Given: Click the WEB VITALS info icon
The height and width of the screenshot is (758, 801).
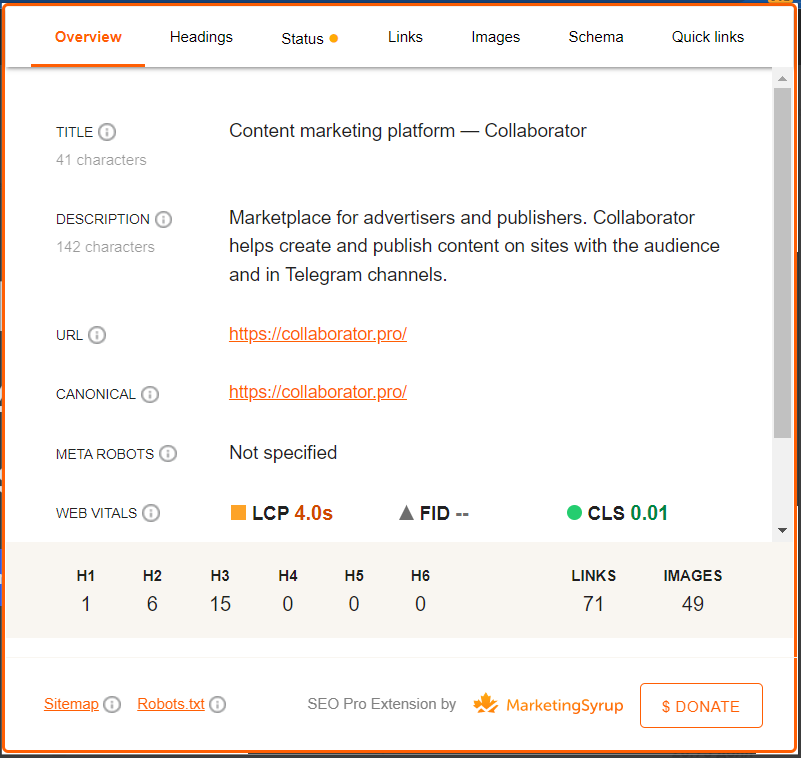Looking at the screenshot, I should click(x=151, y=513).
